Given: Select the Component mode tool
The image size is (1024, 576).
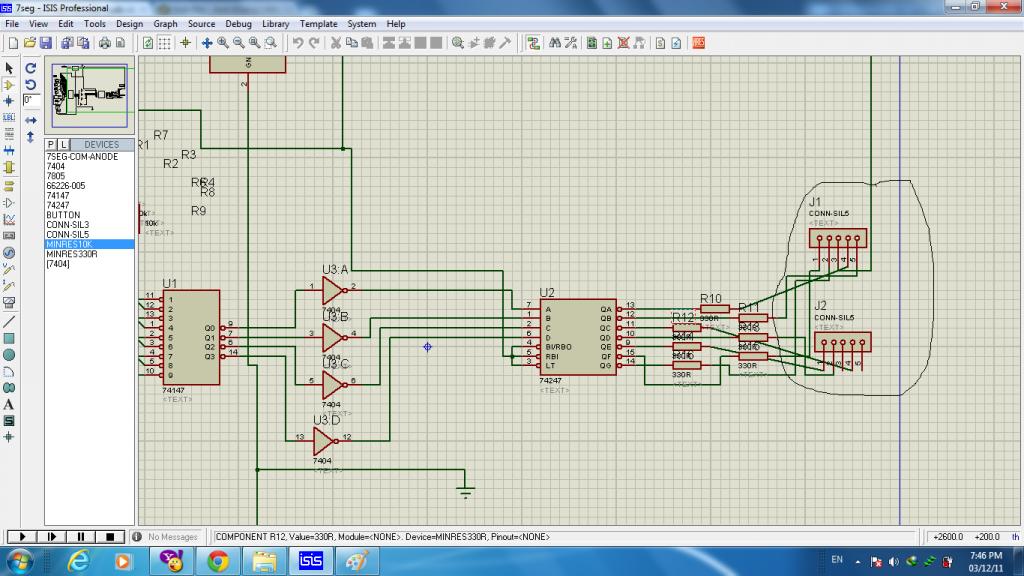Looking at the screenshot, I should pyautogui.click(x=9, y=85).
